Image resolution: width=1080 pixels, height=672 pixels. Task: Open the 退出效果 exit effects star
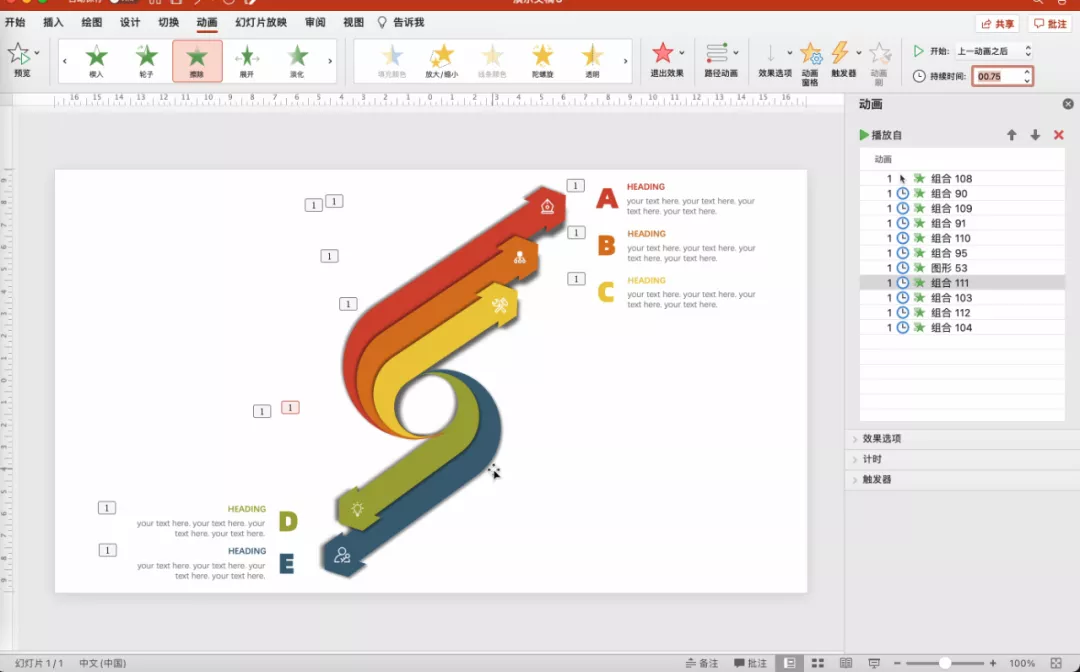(x=663, y=53)
